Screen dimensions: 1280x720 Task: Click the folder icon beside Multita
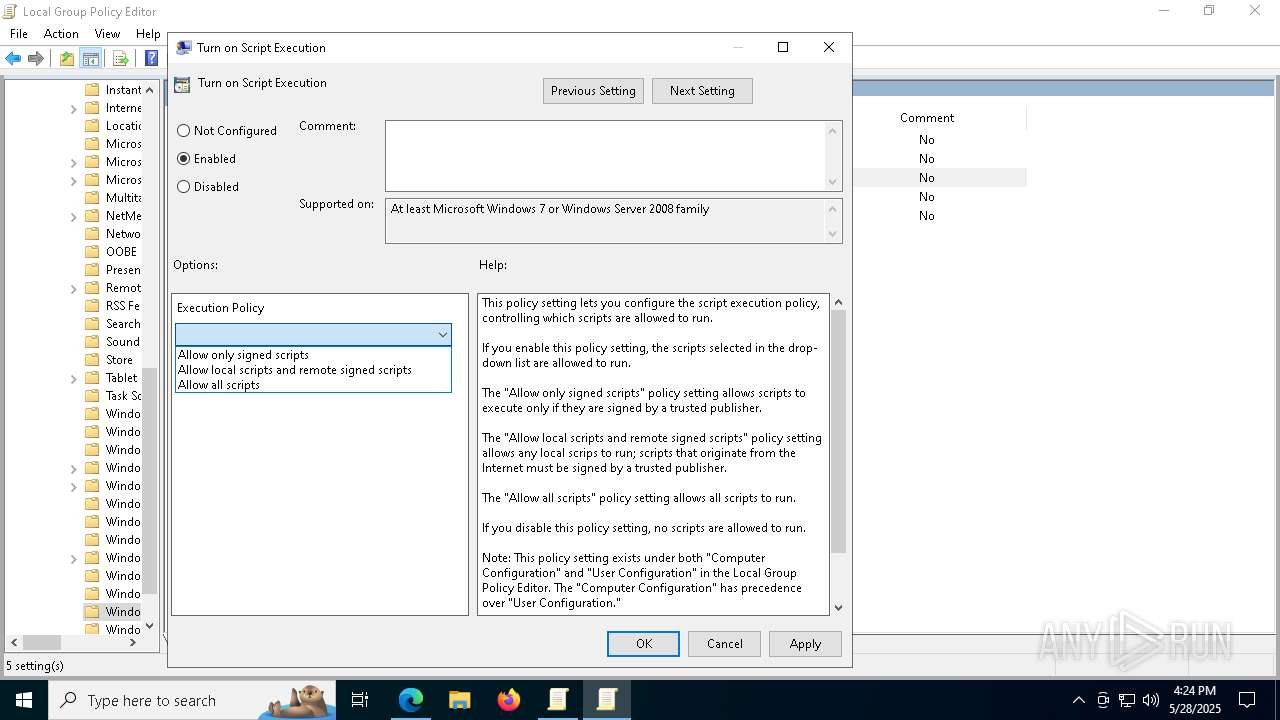pos(92,198)
